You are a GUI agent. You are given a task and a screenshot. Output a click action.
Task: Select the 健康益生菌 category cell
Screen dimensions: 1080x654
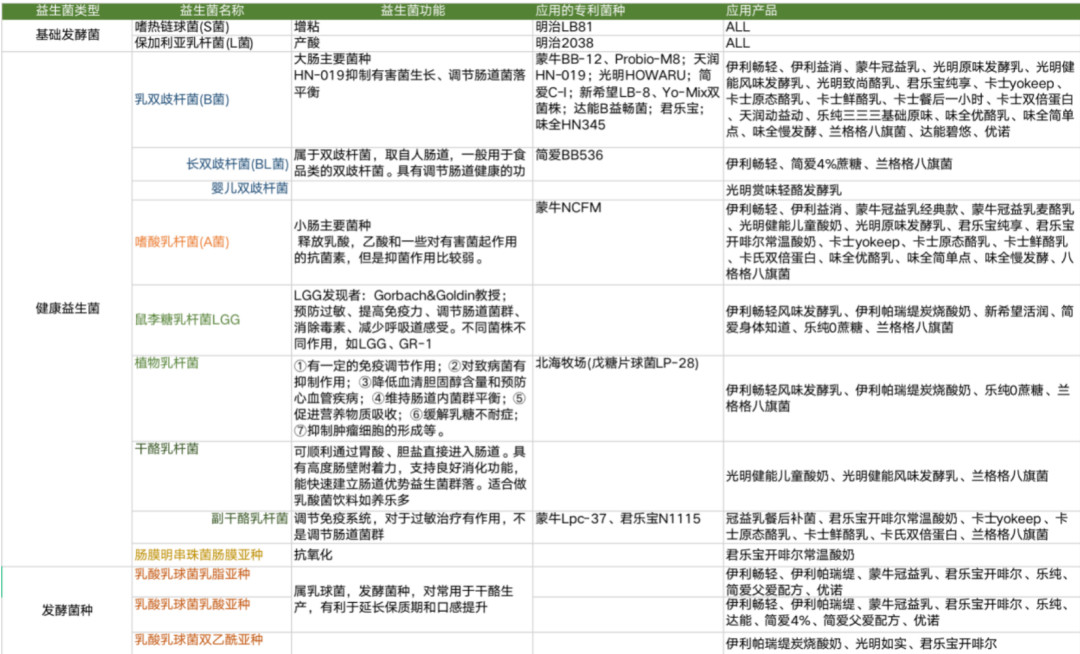(x=67, y=308)
